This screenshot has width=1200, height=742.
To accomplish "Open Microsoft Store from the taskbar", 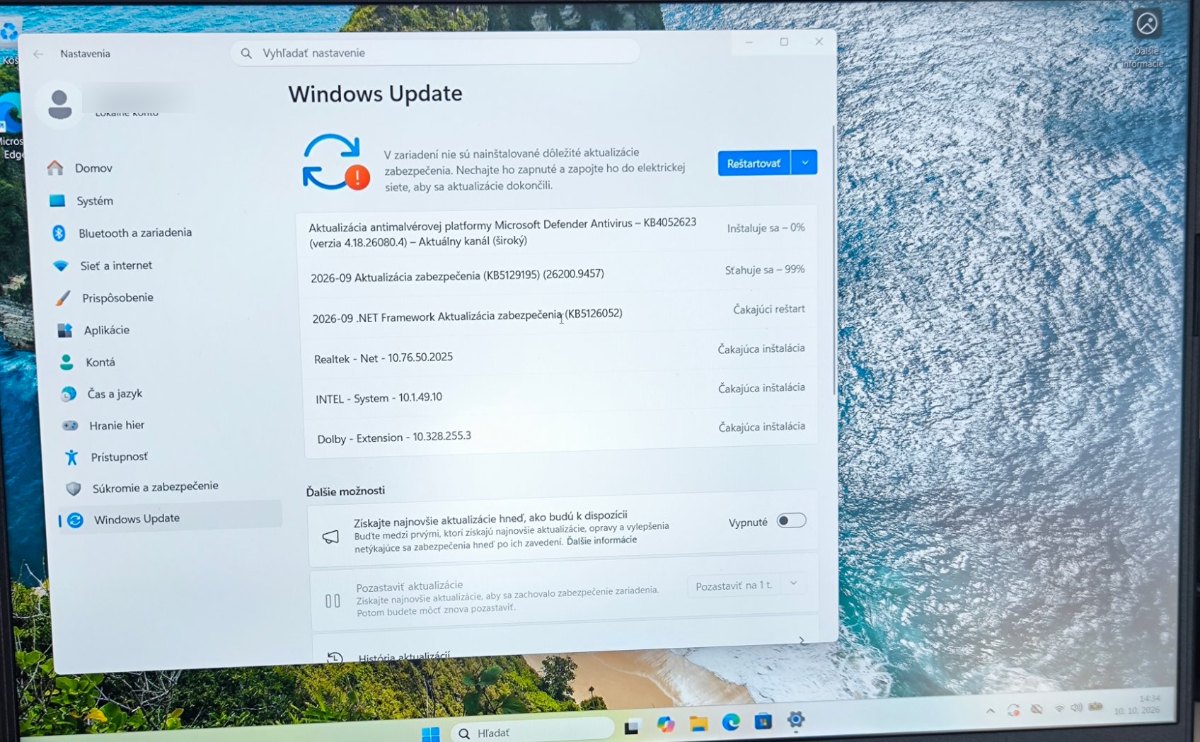I will pyautogui.click(x=763, y=721).
